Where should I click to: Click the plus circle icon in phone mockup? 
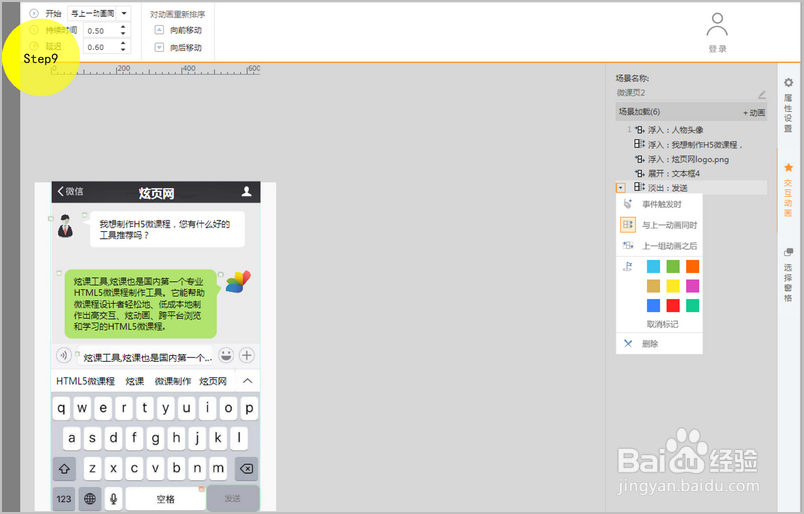[x=247, y=355]
